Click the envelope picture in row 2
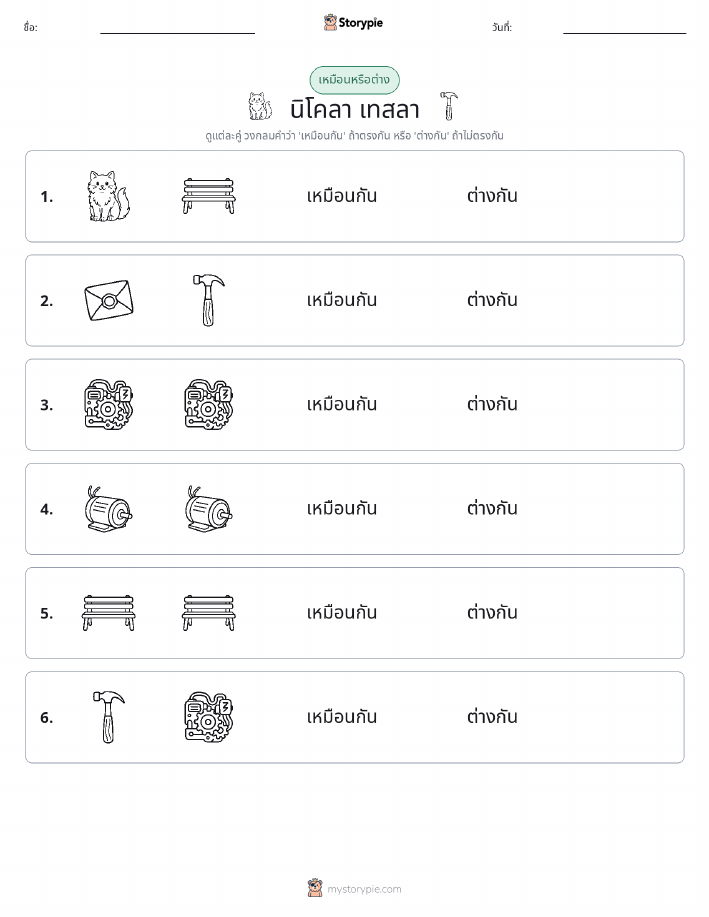Screen dimensions: 709x917 [109, 301]
